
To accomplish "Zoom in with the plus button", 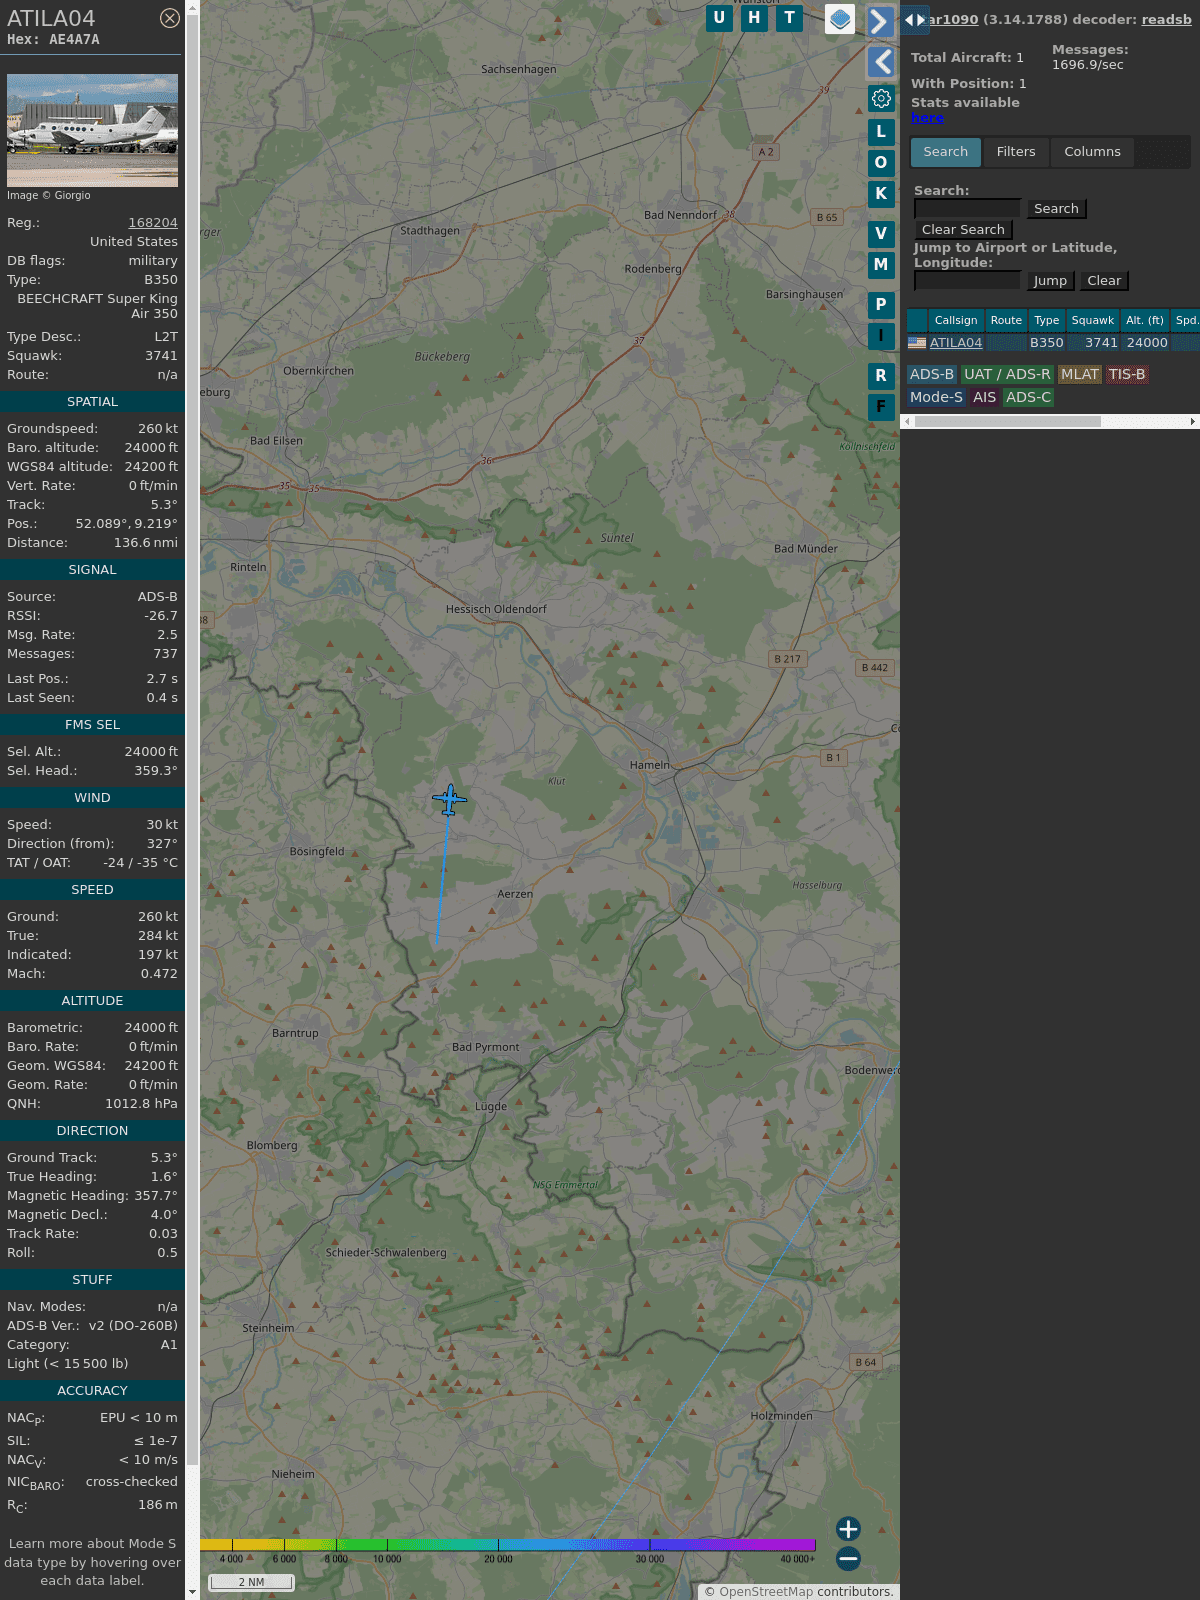I will coord(848,1528).
